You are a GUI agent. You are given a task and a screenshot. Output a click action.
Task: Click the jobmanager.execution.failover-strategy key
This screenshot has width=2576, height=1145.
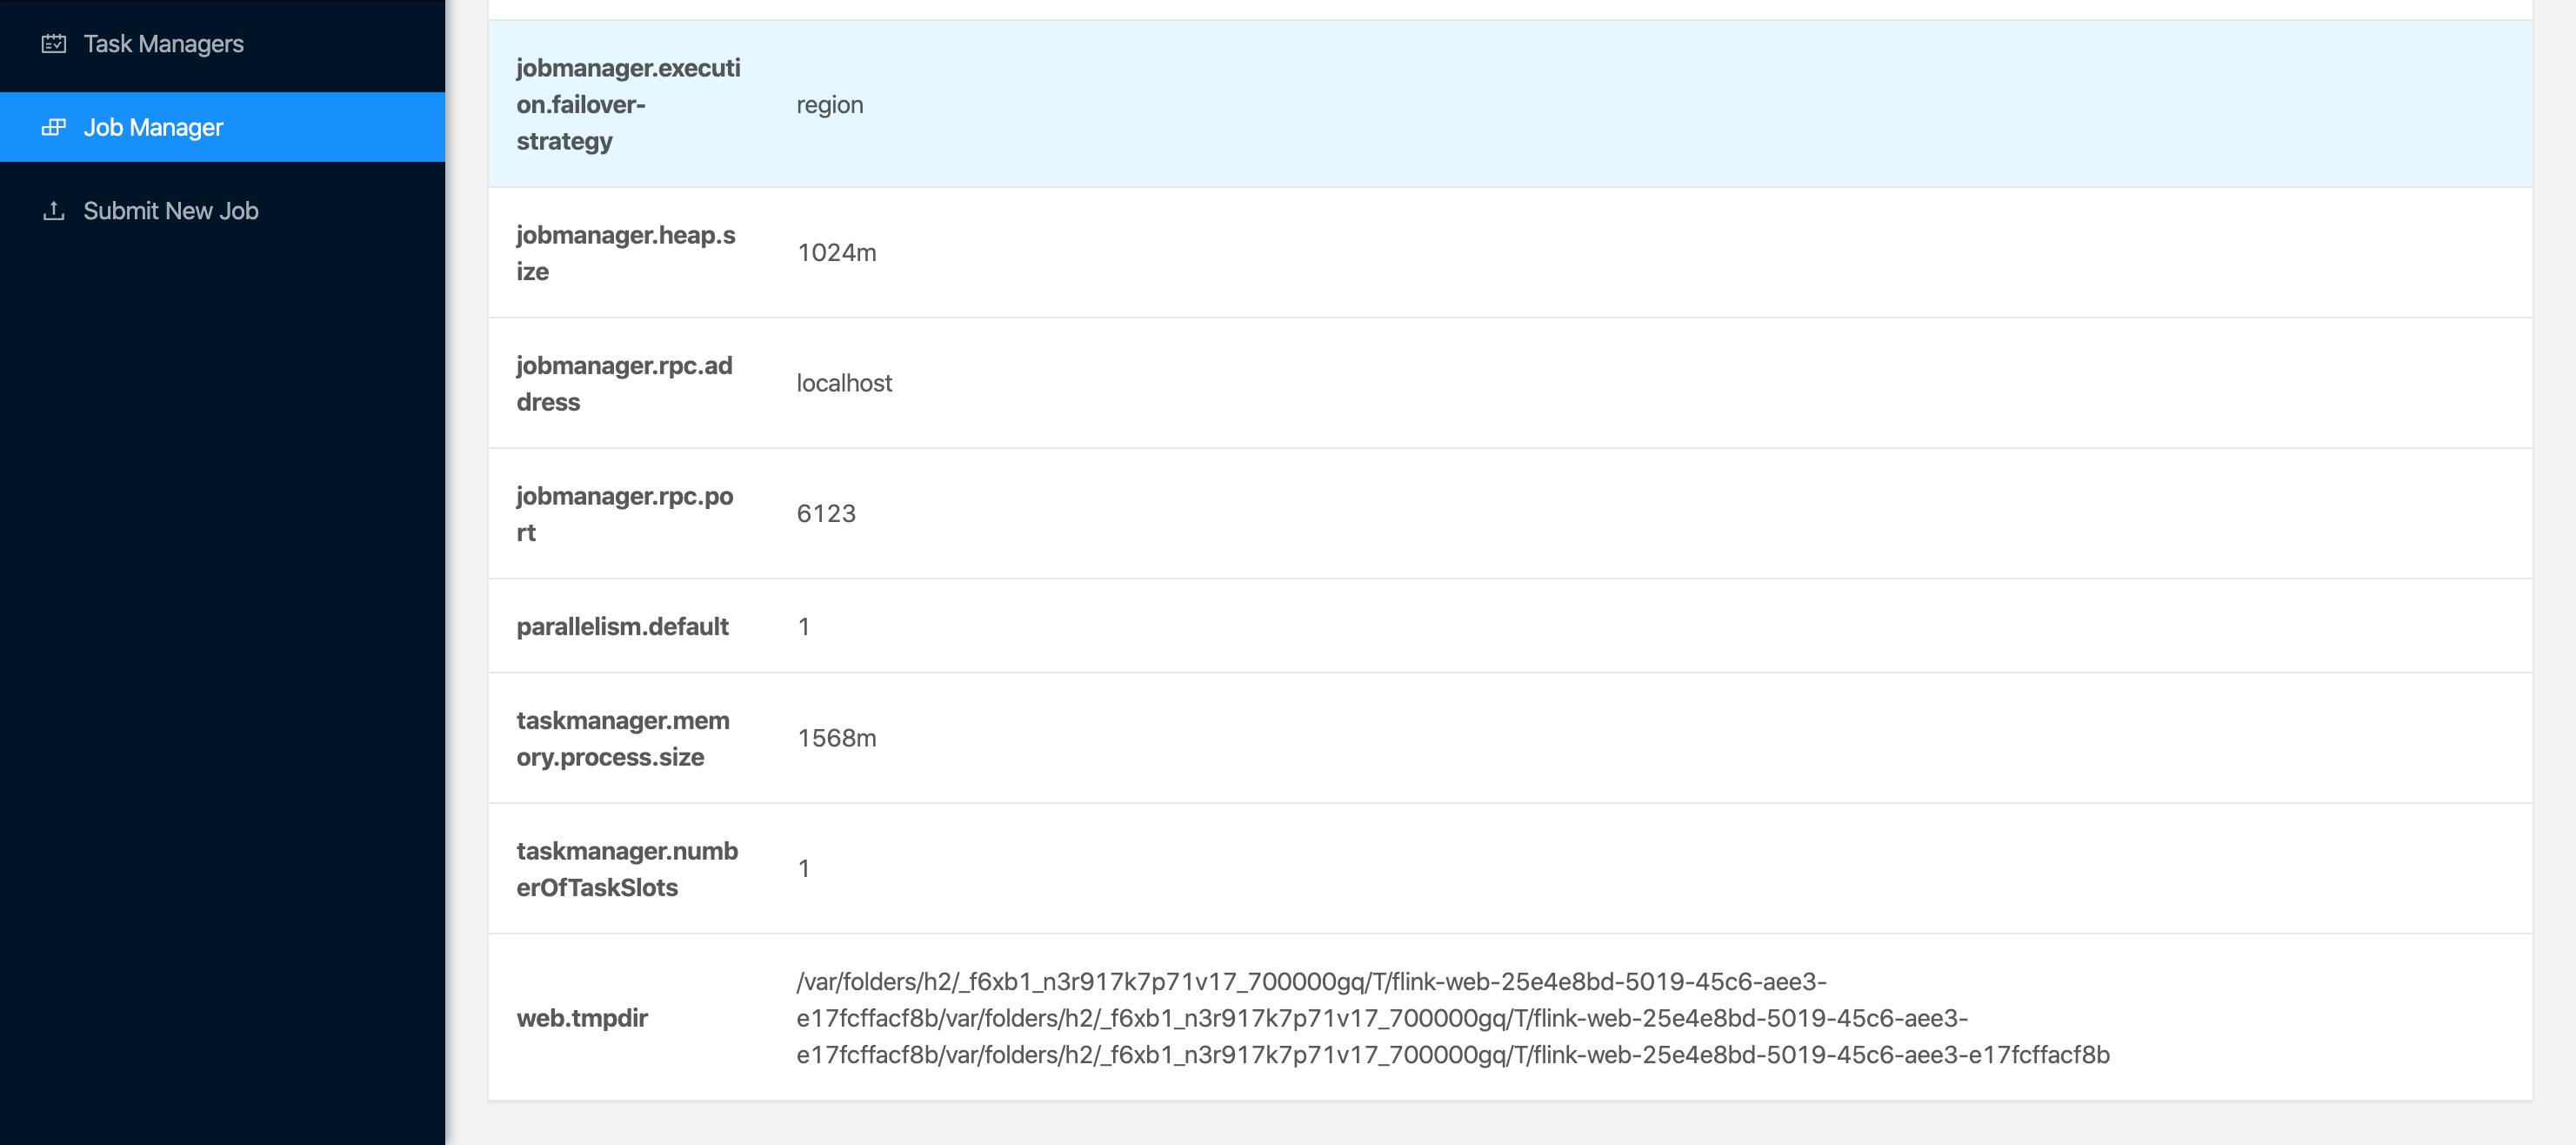627,104
